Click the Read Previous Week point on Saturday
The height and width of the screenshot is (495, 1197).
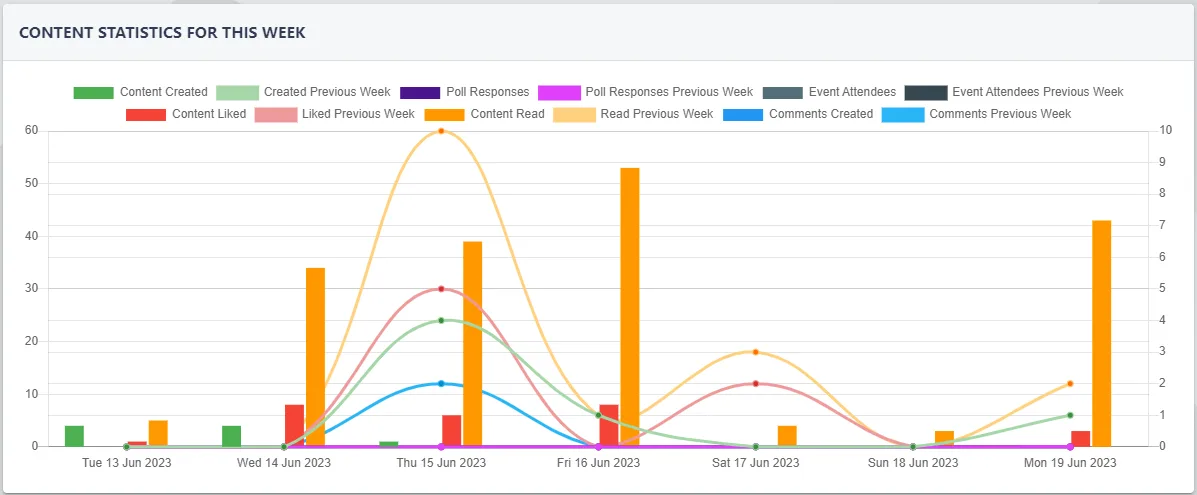pyautogui.click(x=756, y=352)
